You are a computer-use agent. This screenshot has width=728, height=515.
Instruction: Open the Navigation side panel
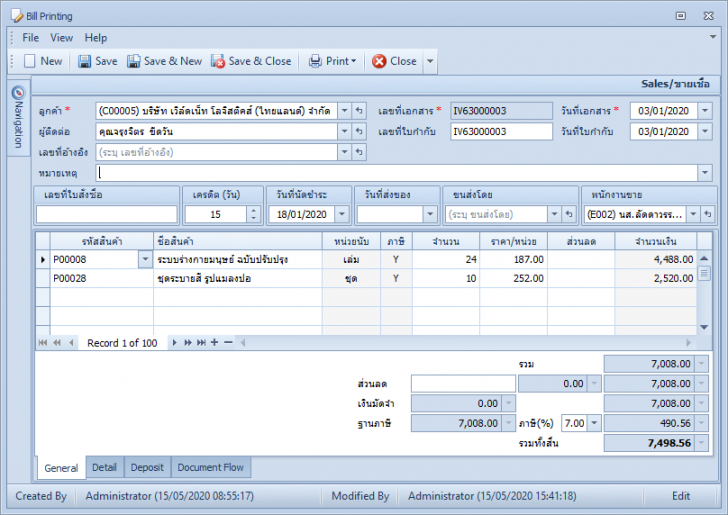pos(17,116)
